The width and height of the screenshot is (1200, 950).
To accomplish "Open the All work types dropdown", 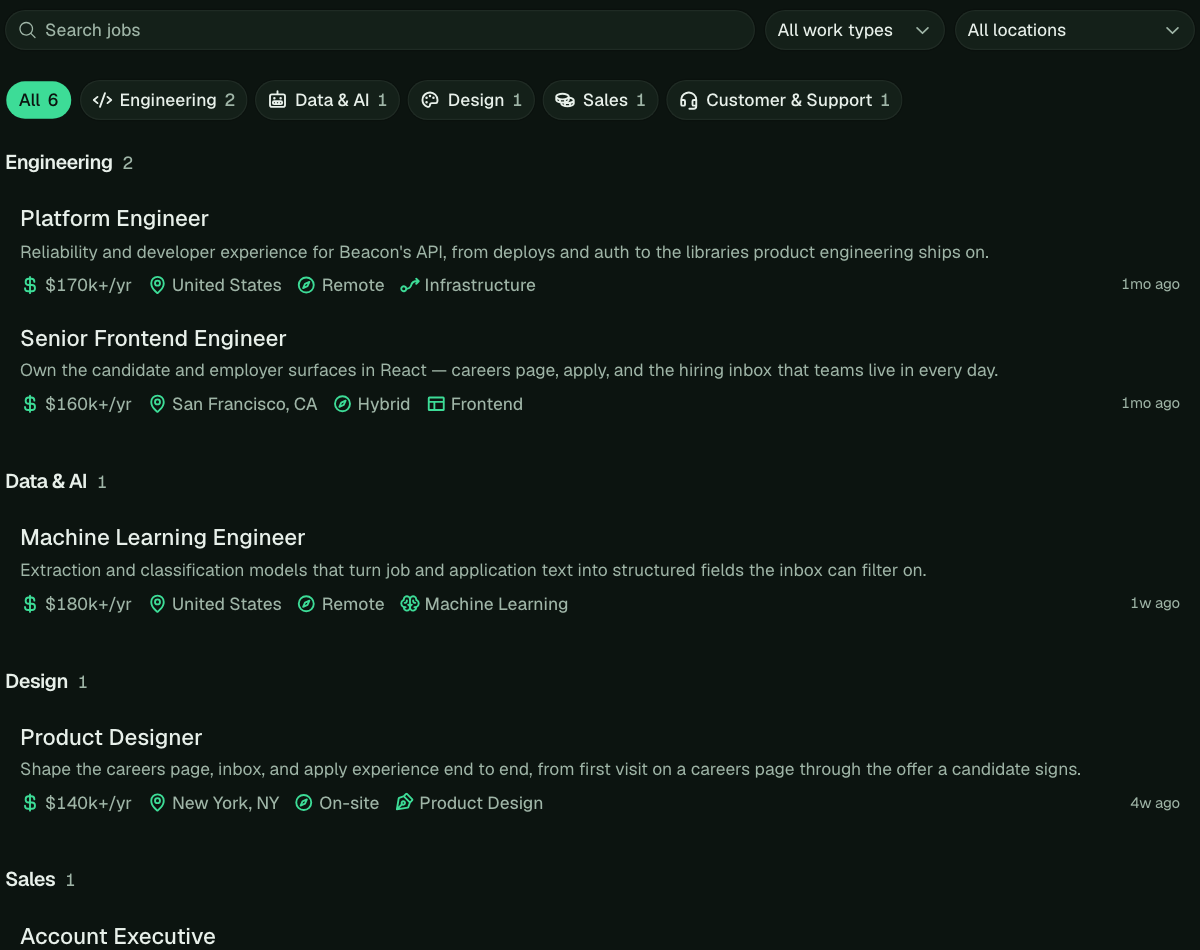I will [x=855, y=30].
